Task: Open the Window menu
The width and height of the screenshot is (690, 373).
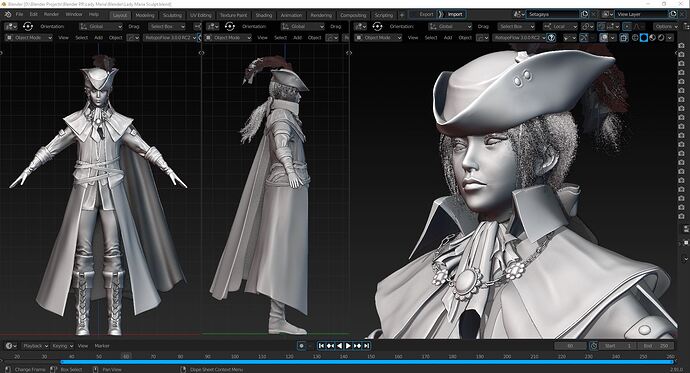Action: (74, 15)
